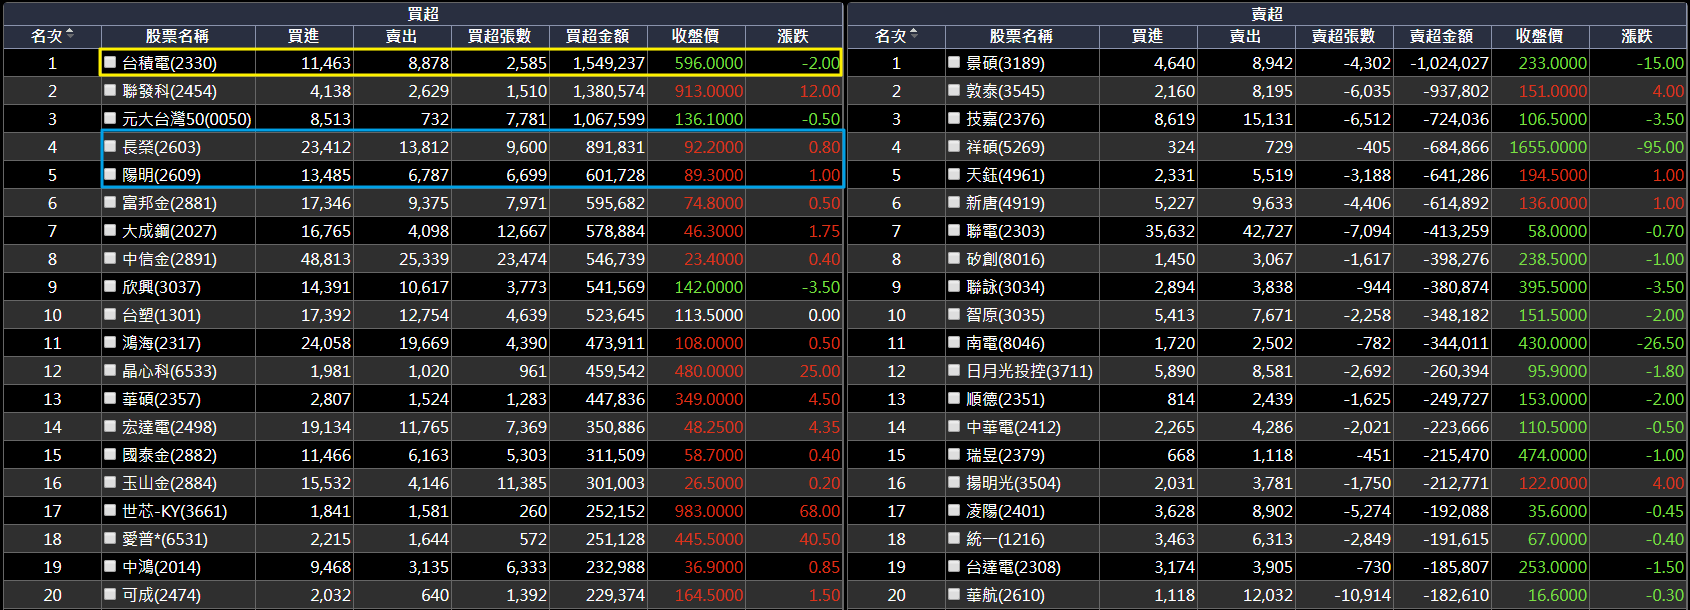The height and width of the screenshot is (610, 1690).
Task: Open stock 瑞昱(2379)
Action: 1005,455
